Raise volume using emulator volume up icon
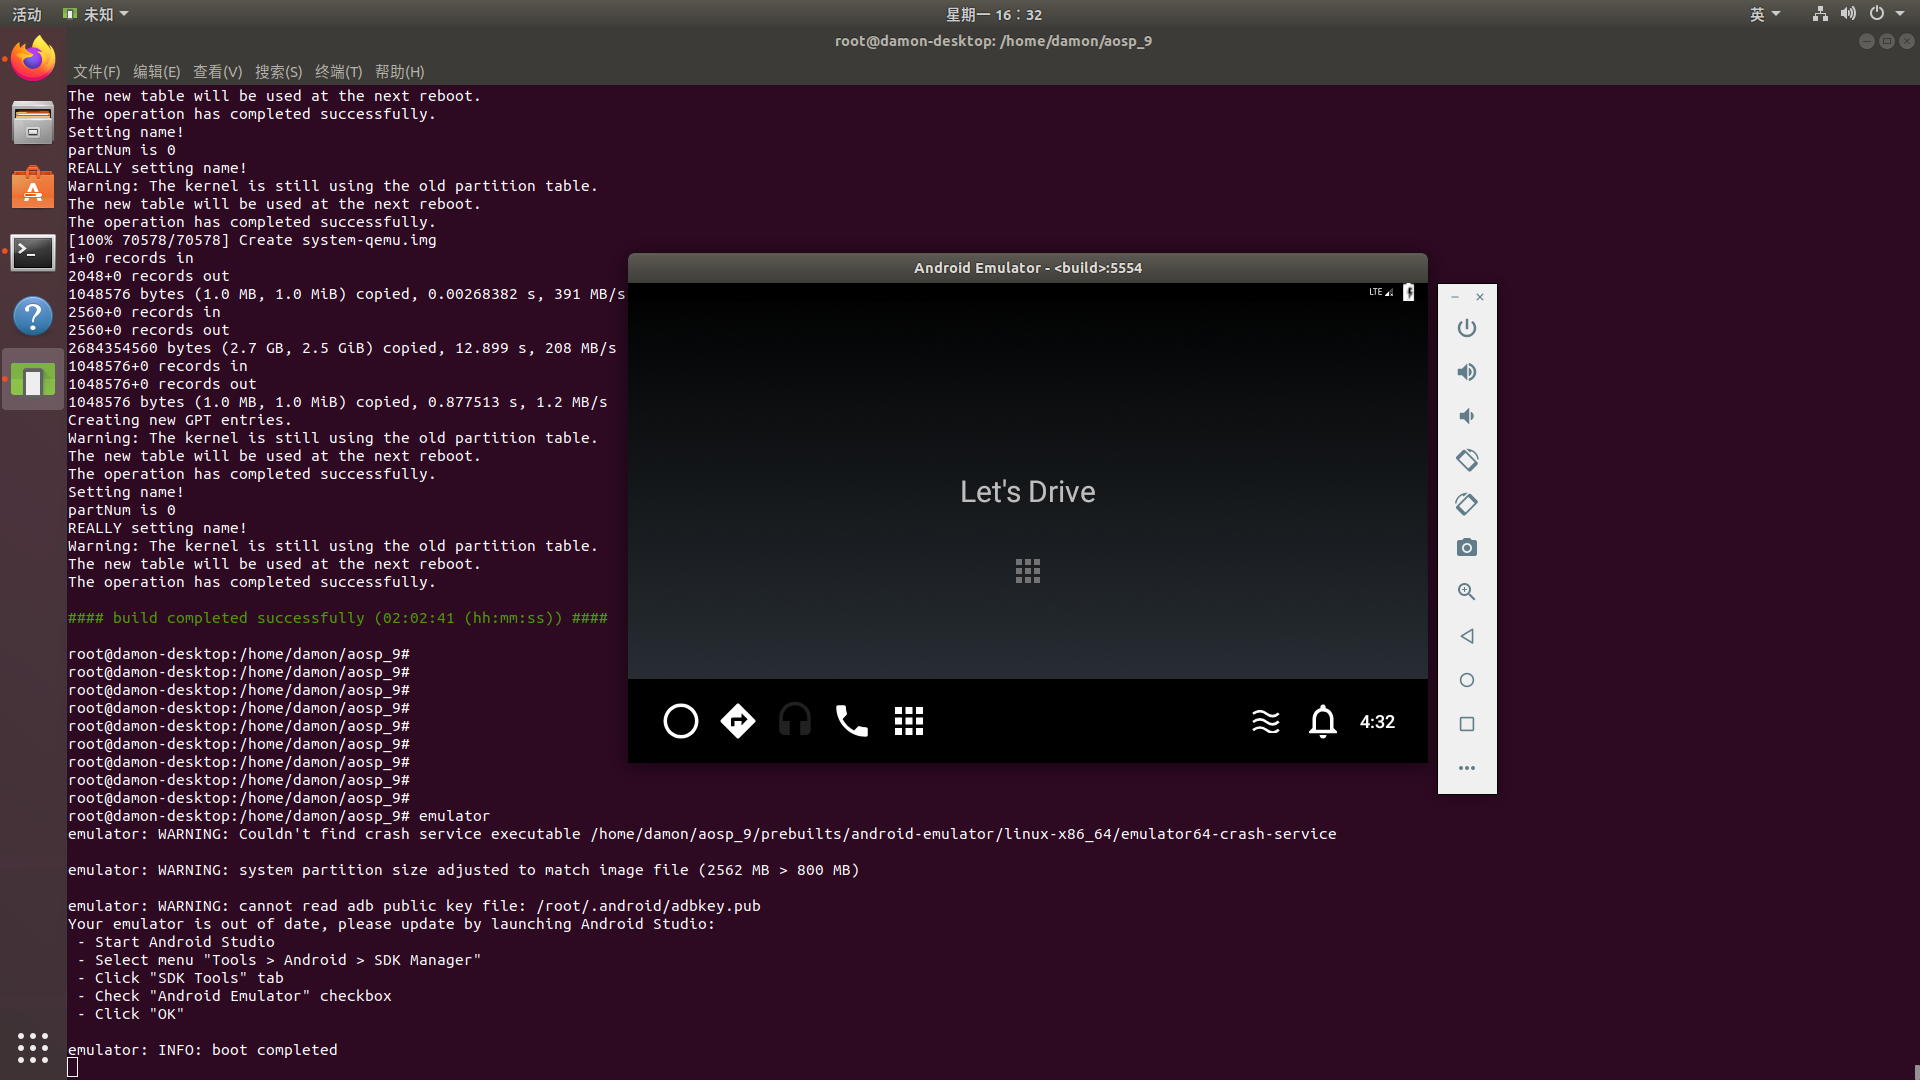1920x1080 pixels. pyautogui.click(x=1467, y=372)
